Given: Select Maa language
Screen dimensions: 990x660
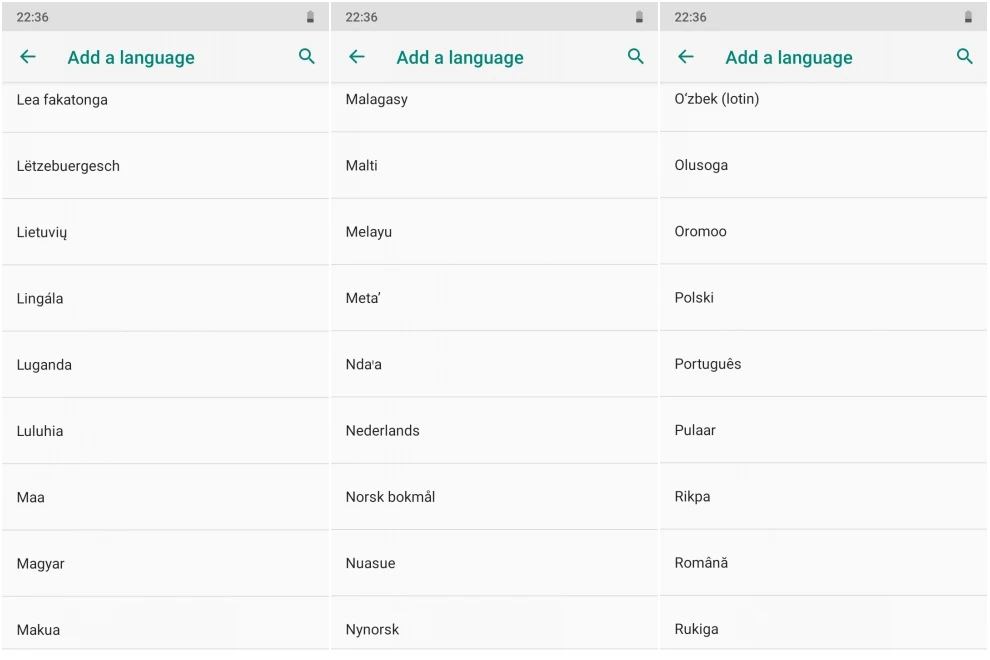Looking at the screenshot, I should tap(165, 498).
